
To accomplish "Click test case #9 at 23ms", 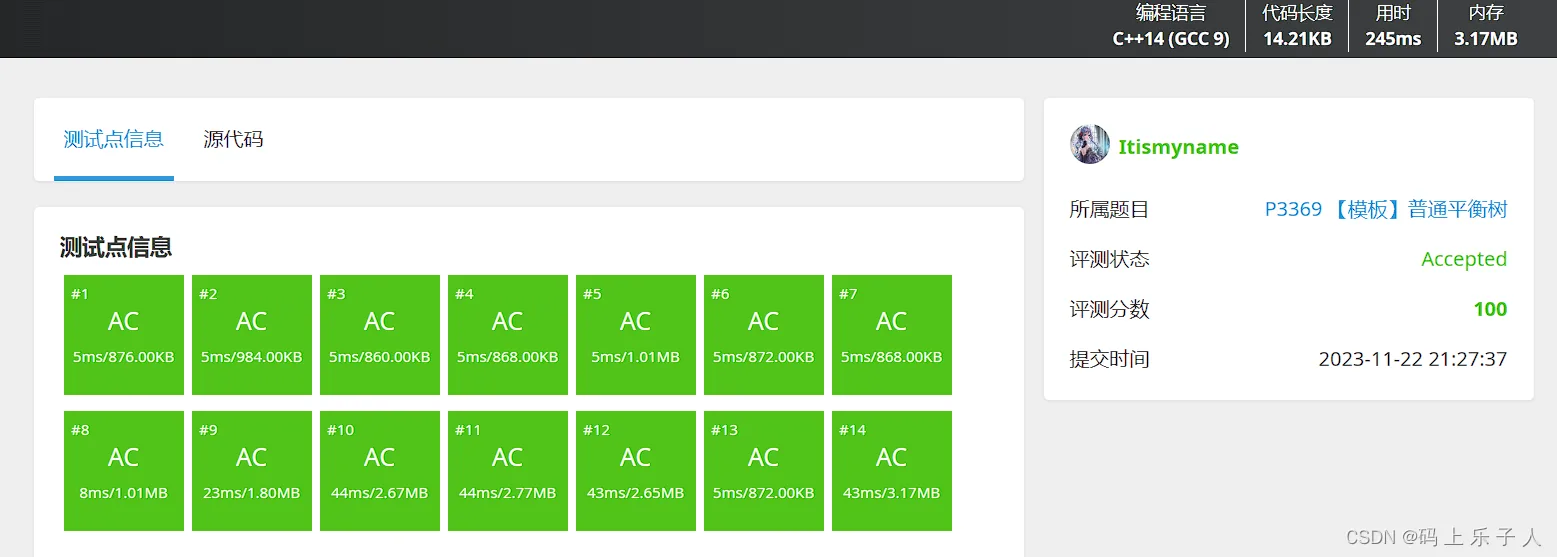I will 252,471.
